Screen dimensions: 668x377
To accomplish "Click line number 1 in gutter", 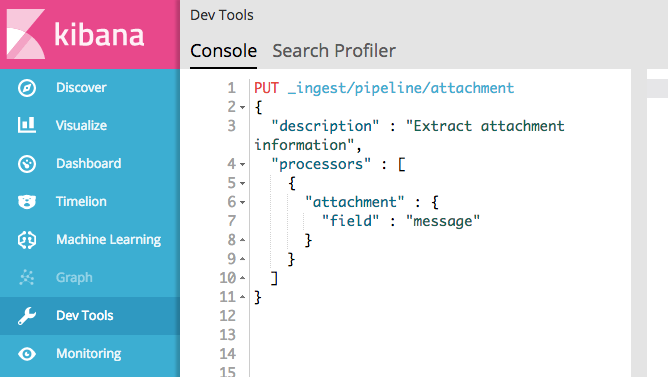I will click(231, 88).
